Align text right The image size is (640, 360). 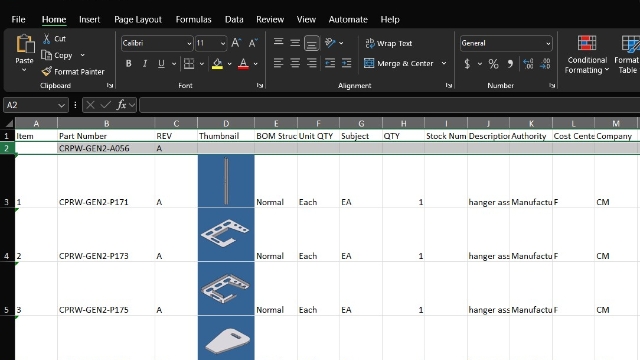point(311,63)
